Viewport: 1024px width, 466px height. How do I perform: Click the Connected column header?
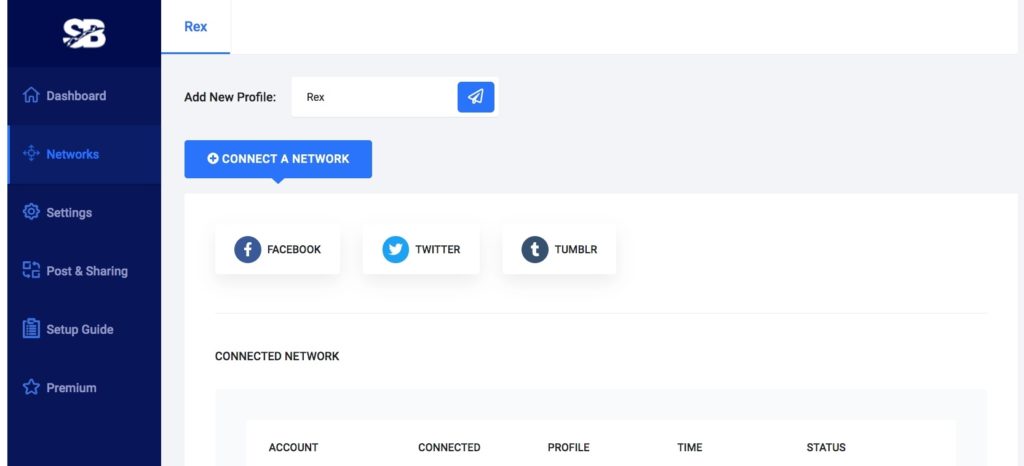(x=449, y=448)
